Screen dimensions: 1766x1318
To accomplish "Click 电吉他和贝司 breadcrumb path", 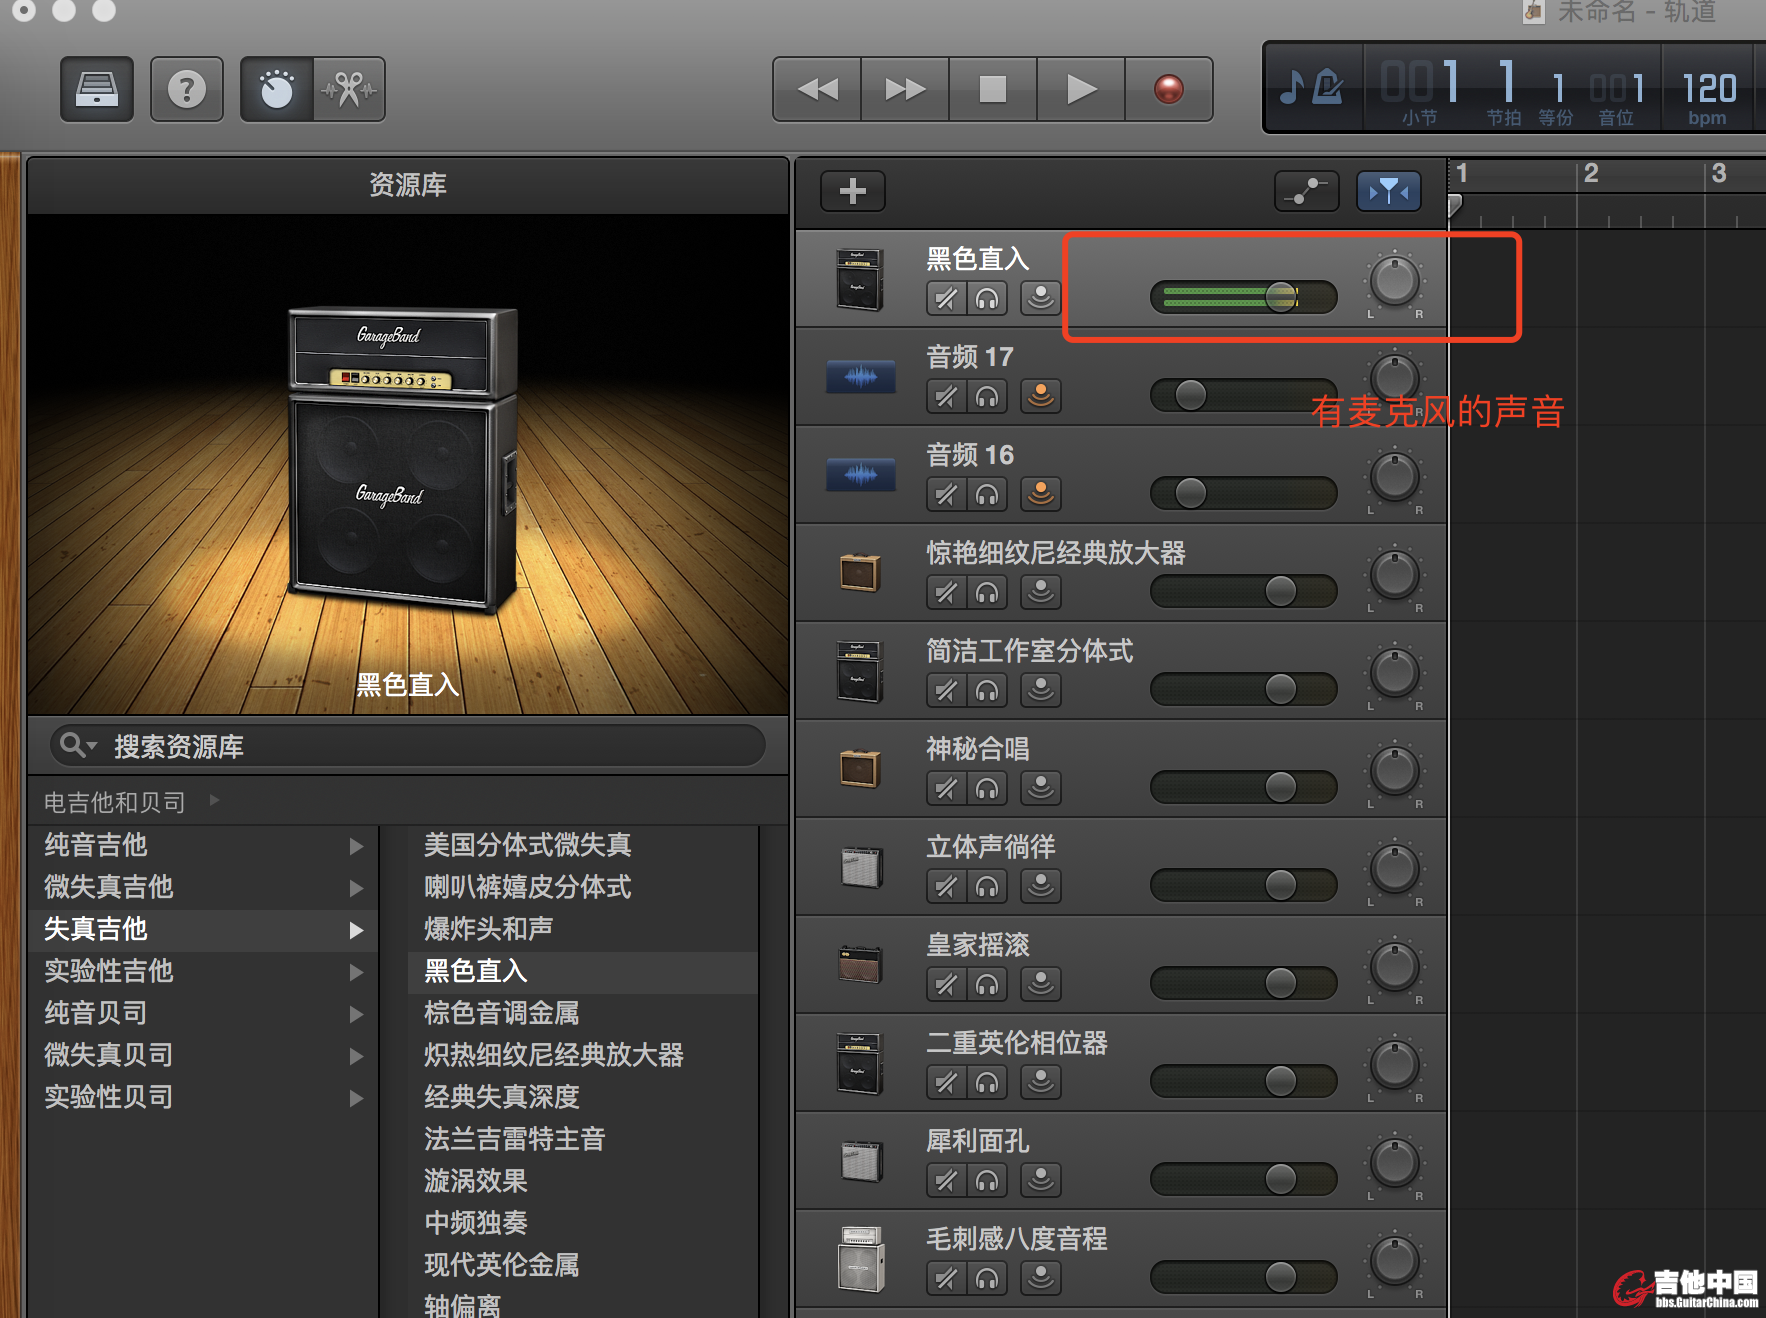I will tap(114, 802).
